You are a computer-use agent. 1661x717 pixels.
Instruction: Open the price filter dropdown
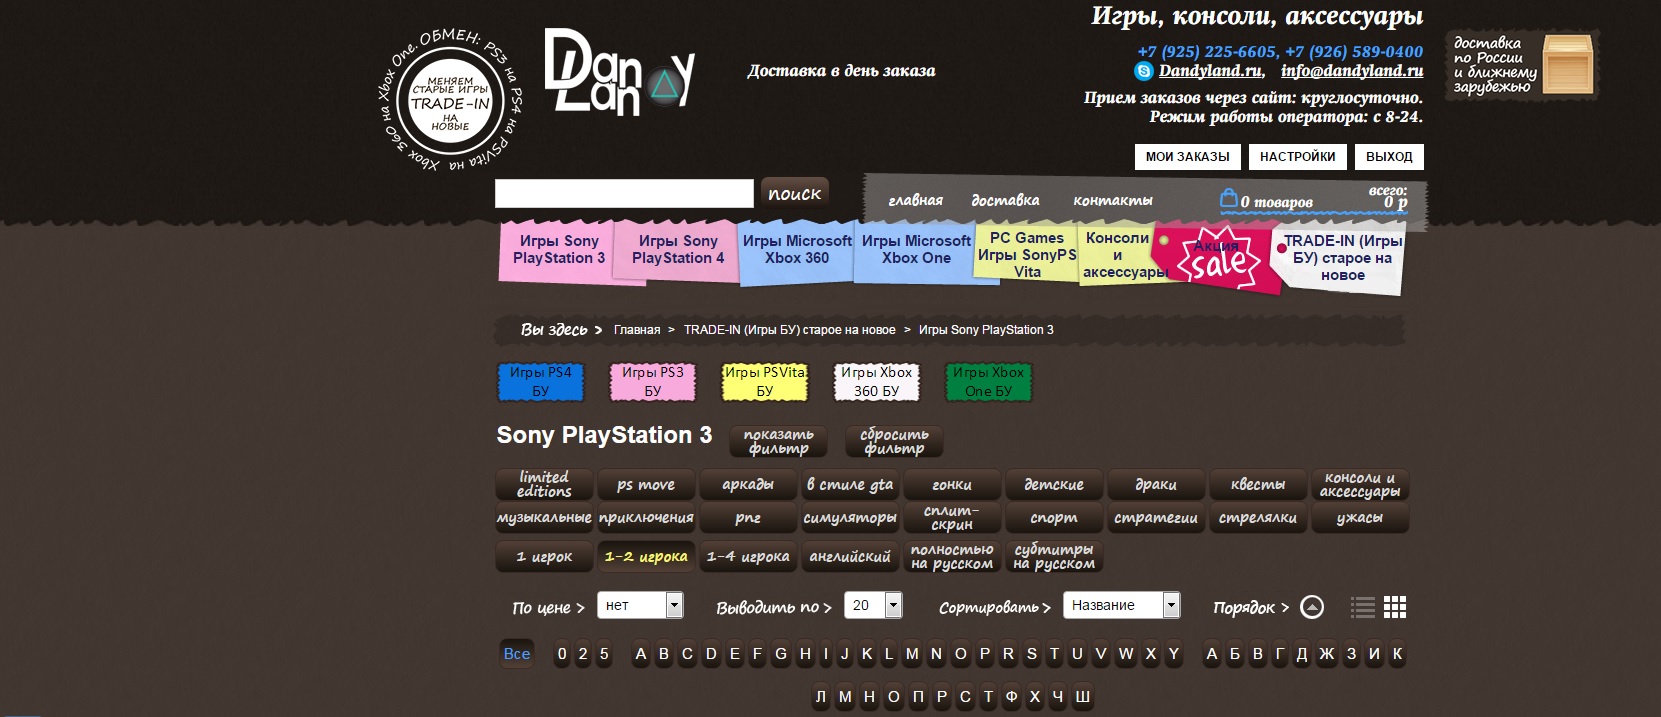pyautogui.click(x=640, y=605)
